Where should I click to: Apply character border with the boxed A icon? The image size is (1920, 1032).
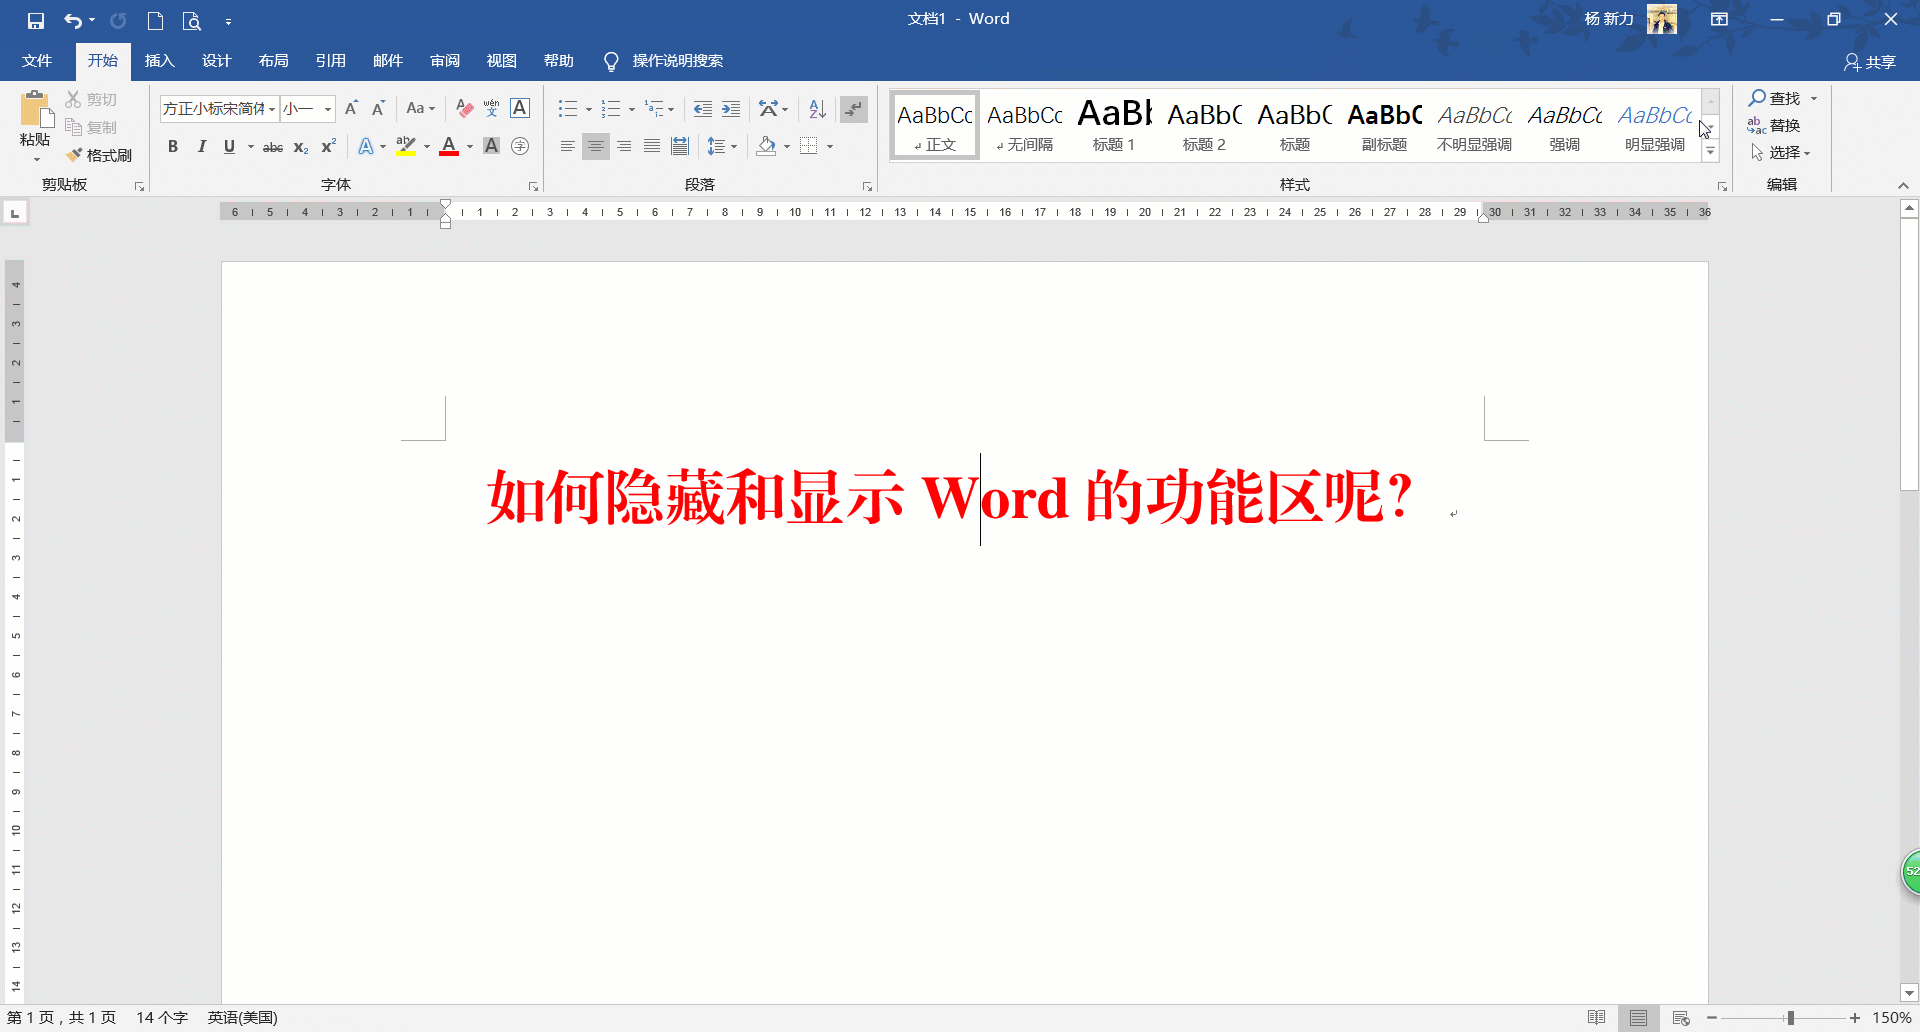point(520,108)
